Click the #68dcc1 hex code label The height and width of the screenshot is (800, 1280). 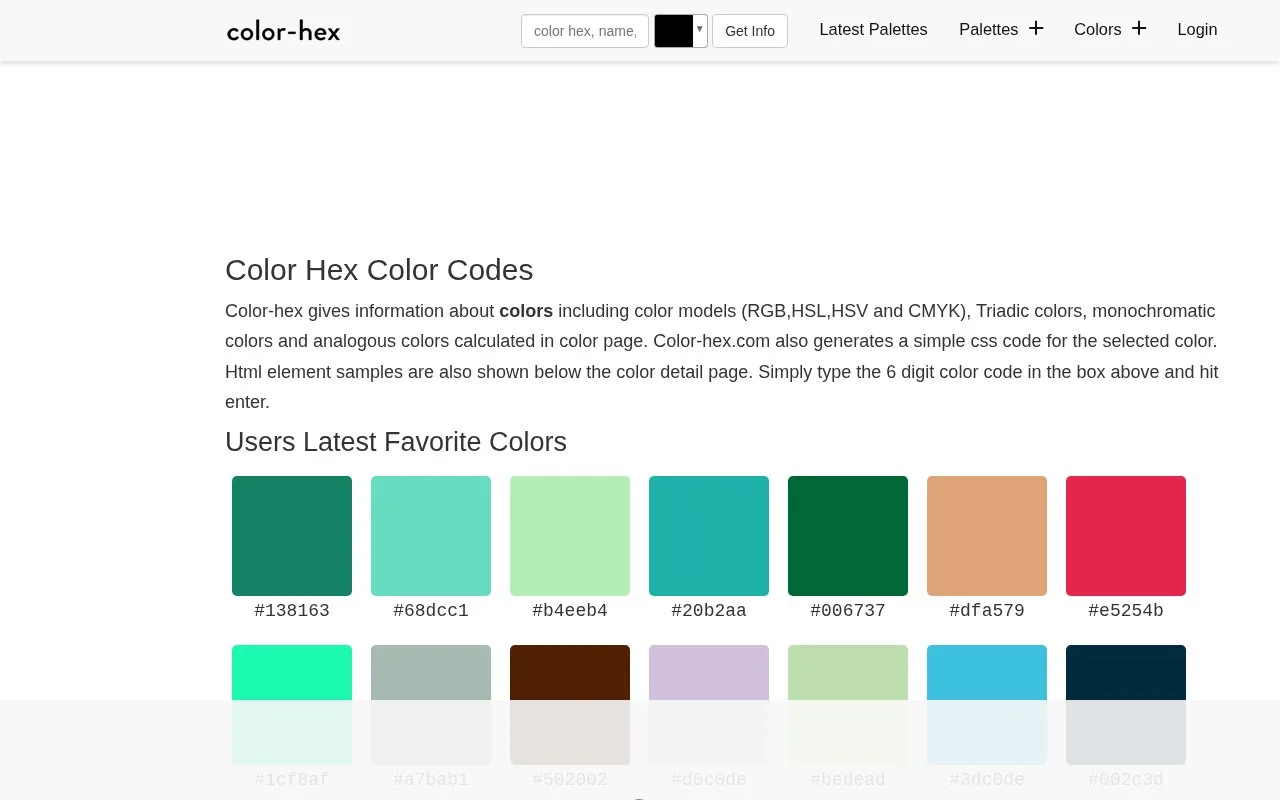431,610
